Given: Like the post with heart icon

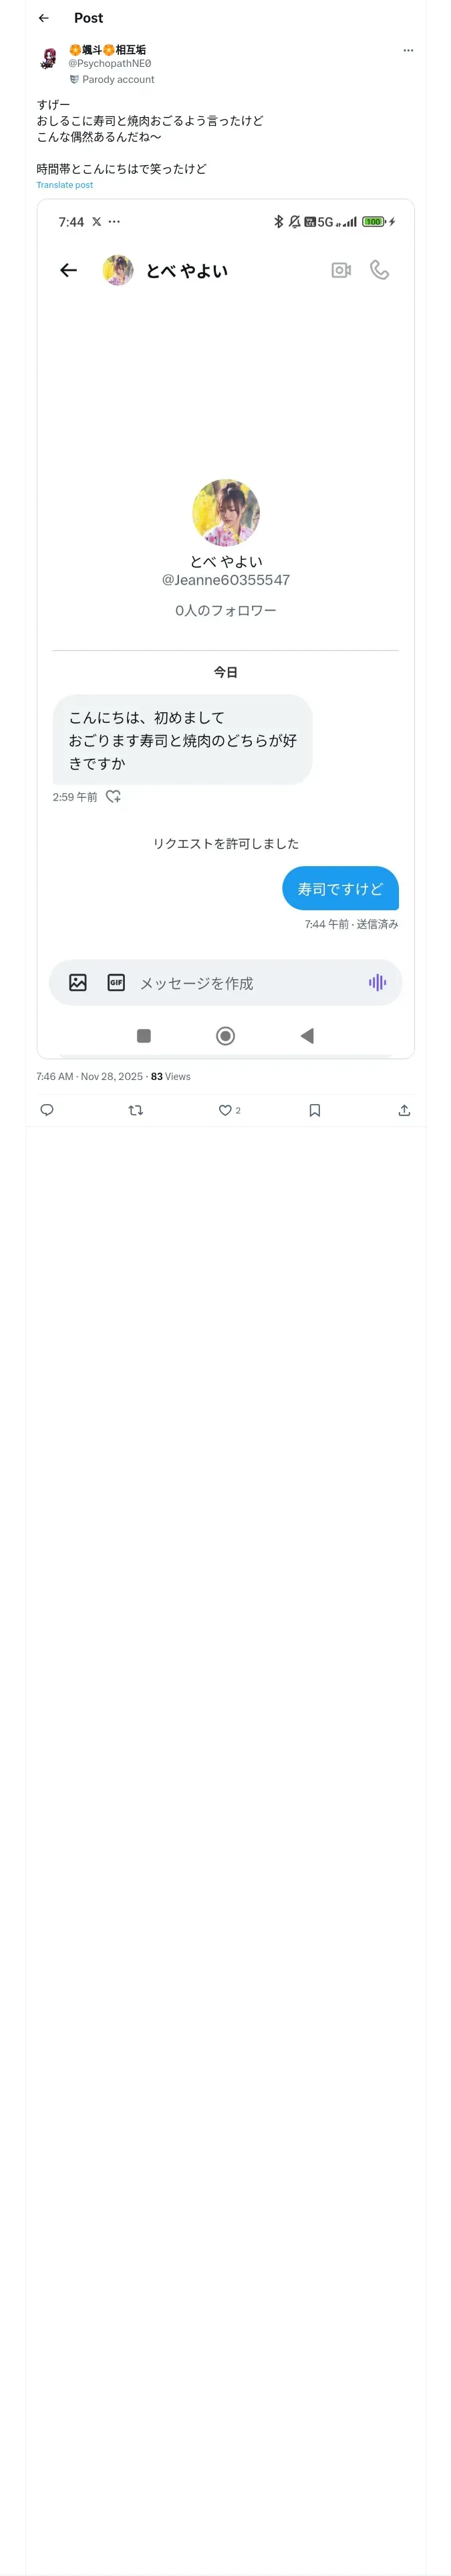Looking at the screenshot, I should coord(226,1110).
